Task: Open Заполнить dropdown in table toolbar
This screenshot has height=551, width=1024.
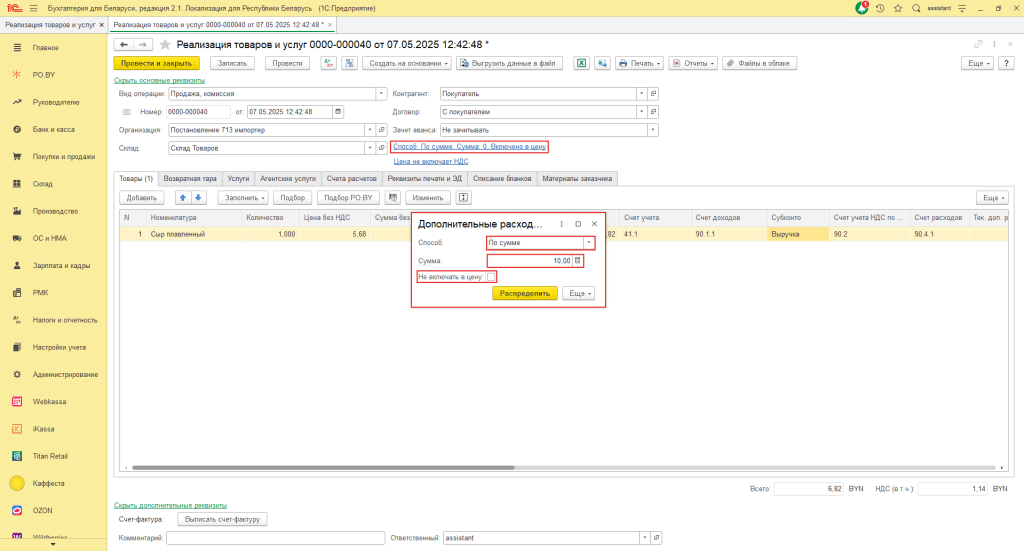Action: (244, 198)
